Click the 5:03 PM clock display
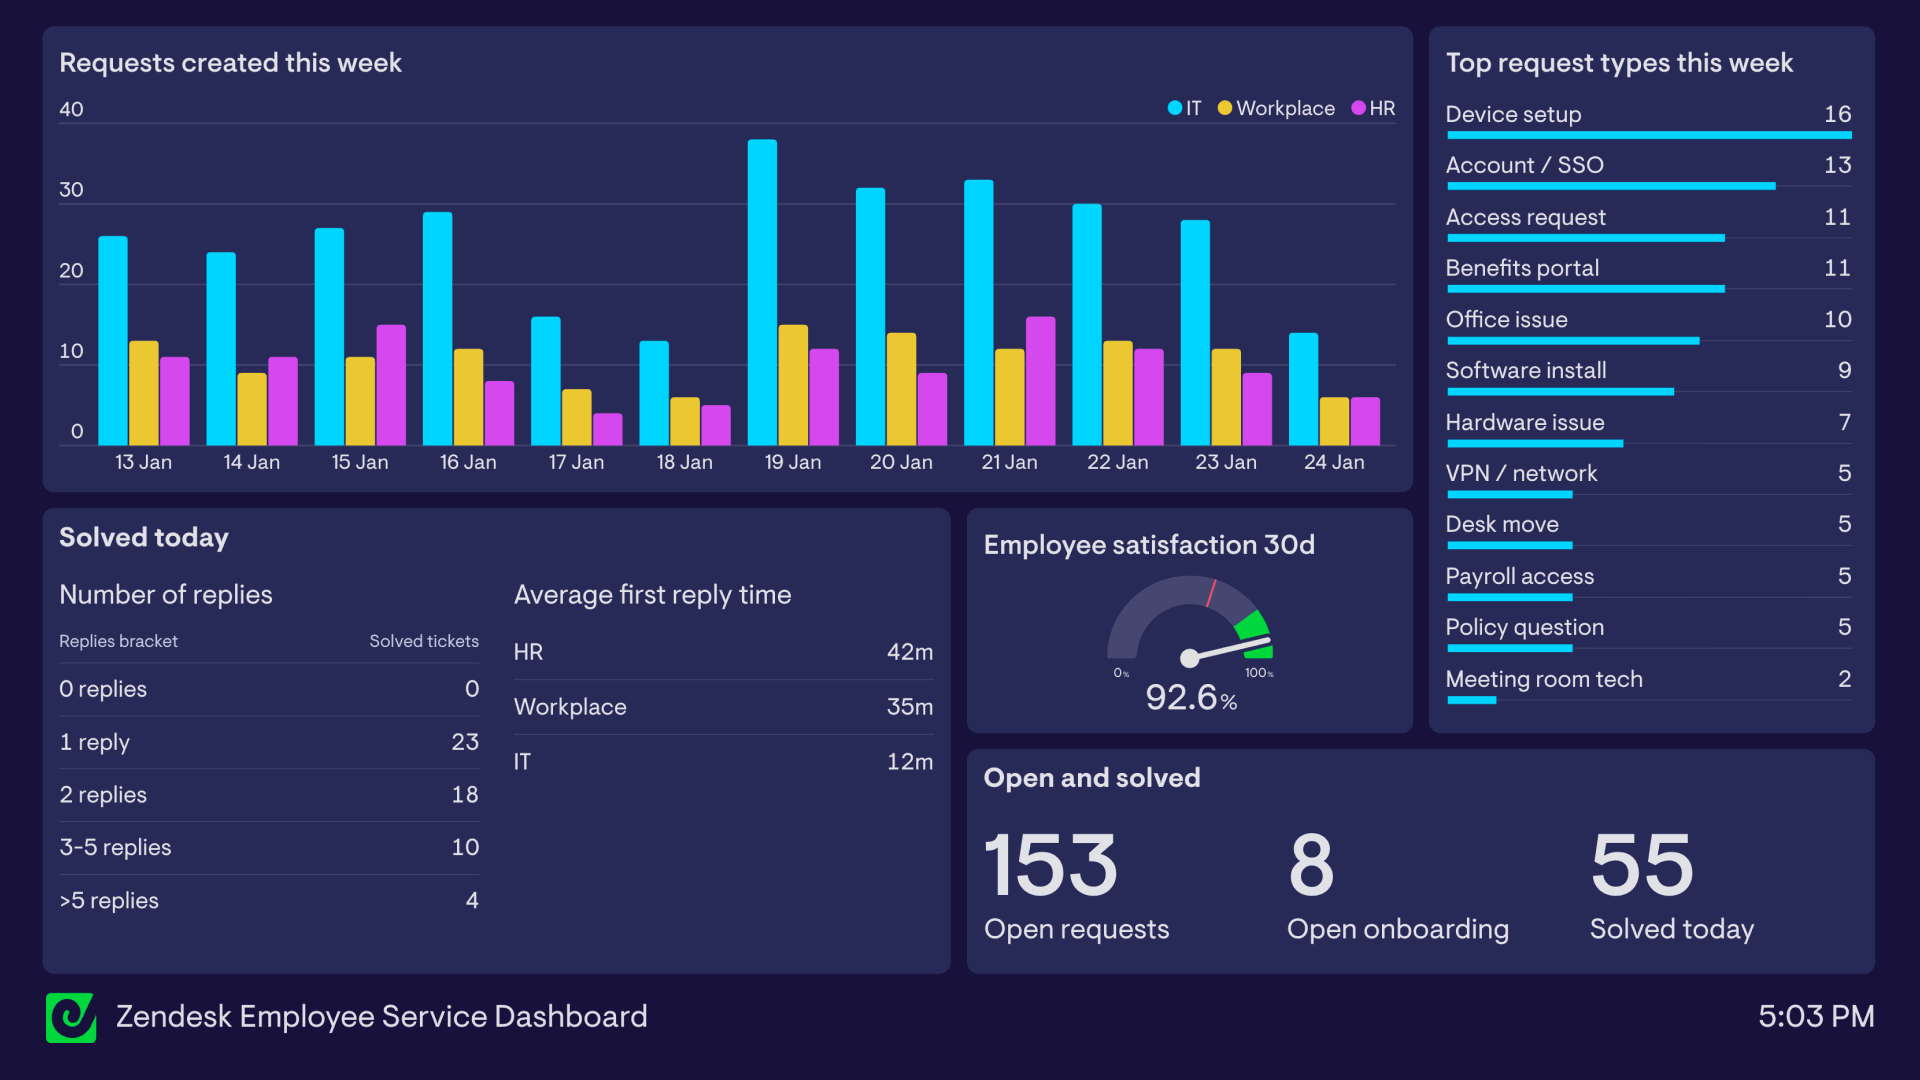 pyautogui.click(x=1815, y=1016)
